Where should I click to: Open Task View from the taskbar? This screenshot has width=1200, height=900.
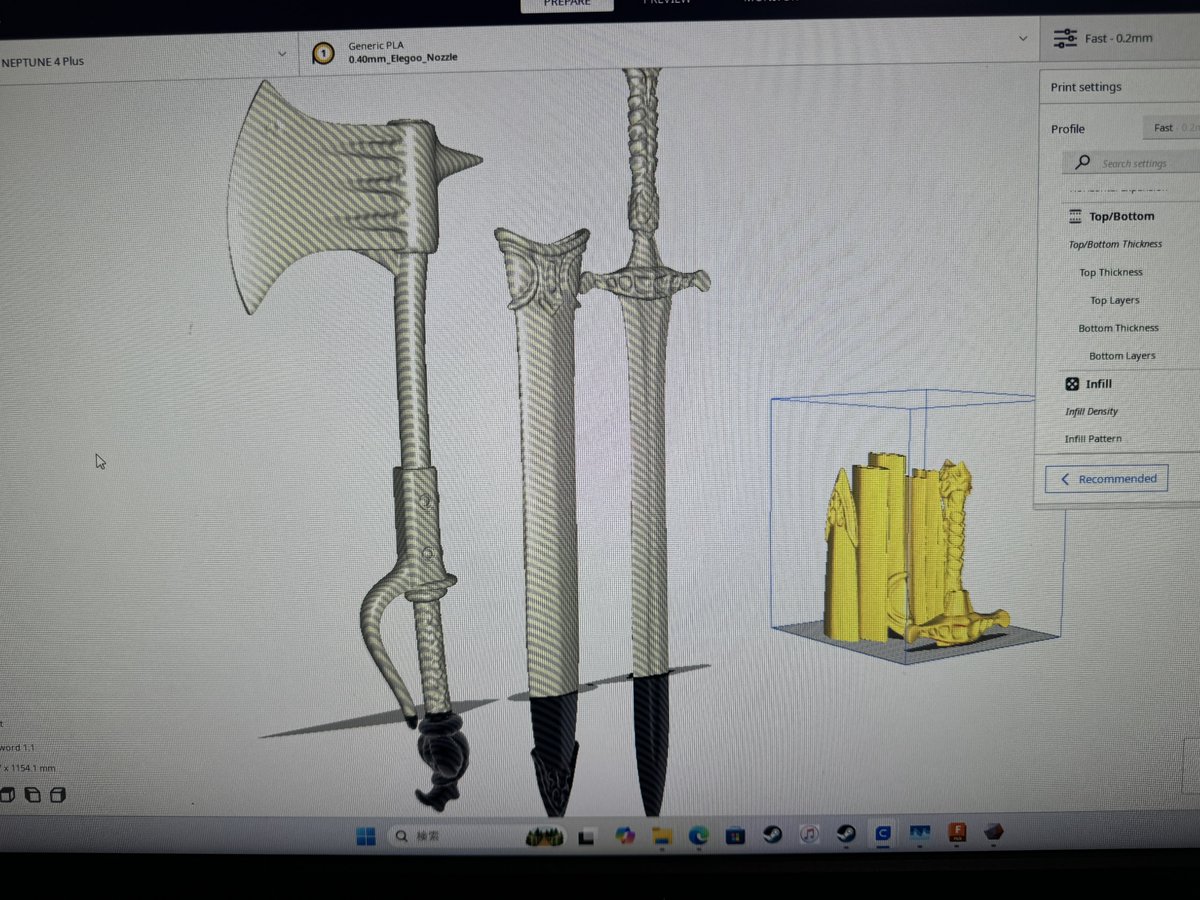tap(588, 835)
